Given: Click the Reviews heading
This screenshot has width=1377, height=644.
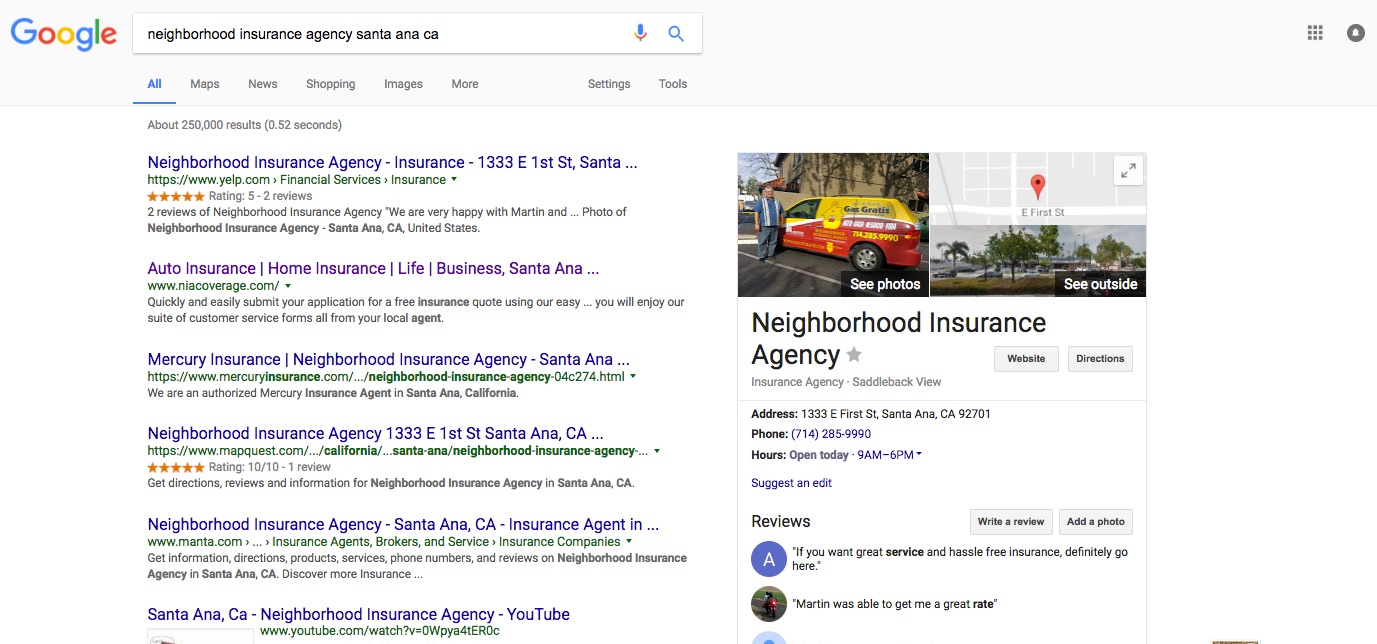Looking at the screenshot, I should [781, 521].
